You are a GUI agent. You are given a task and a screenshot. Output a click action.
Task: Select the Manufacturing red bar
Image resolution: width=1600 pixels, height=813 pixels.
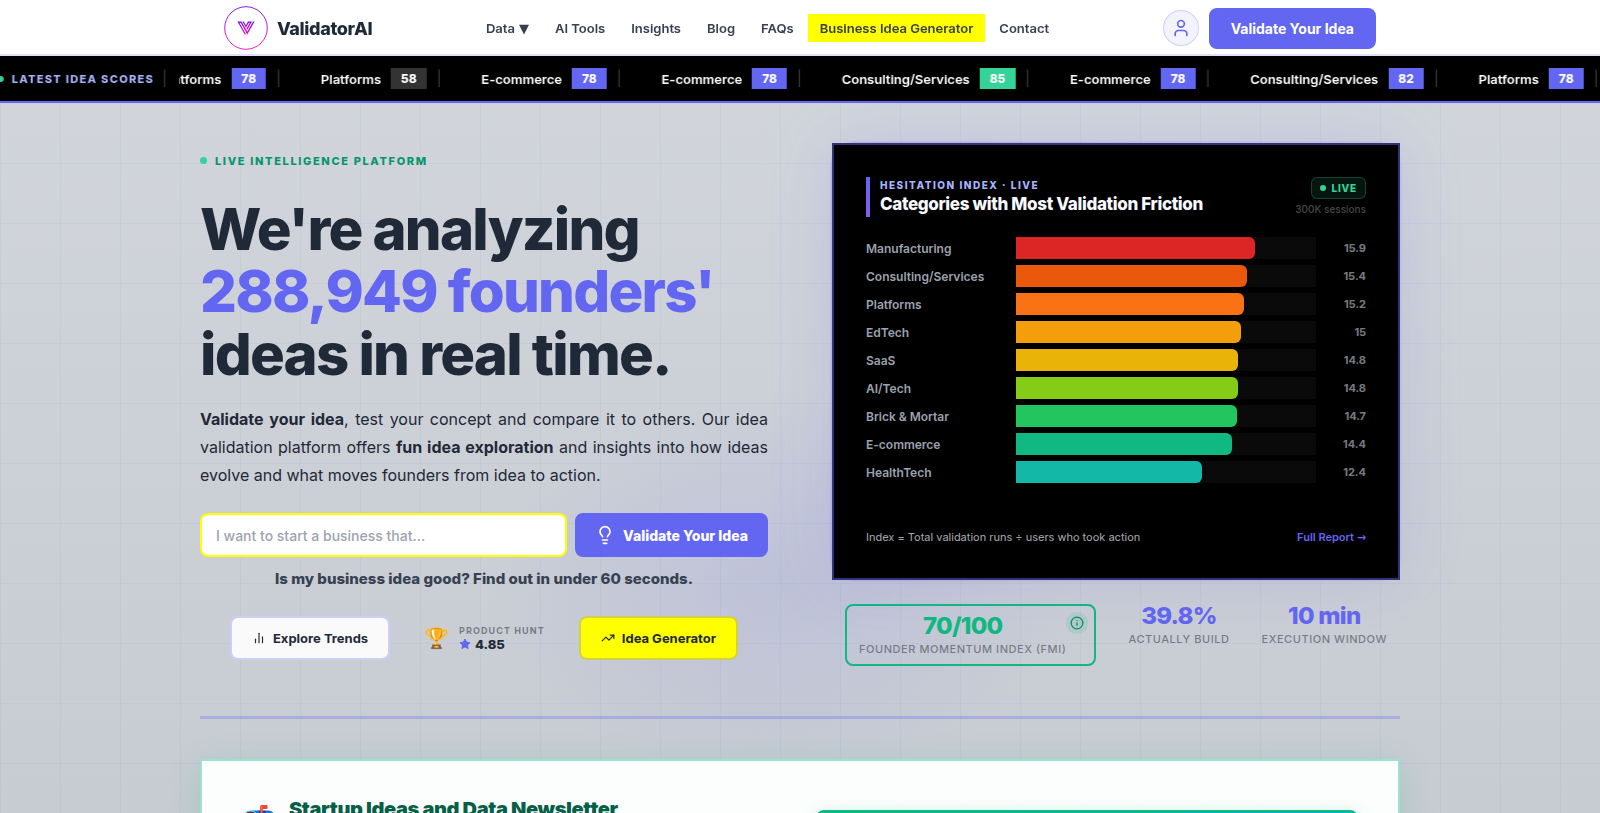point(1135,248)
